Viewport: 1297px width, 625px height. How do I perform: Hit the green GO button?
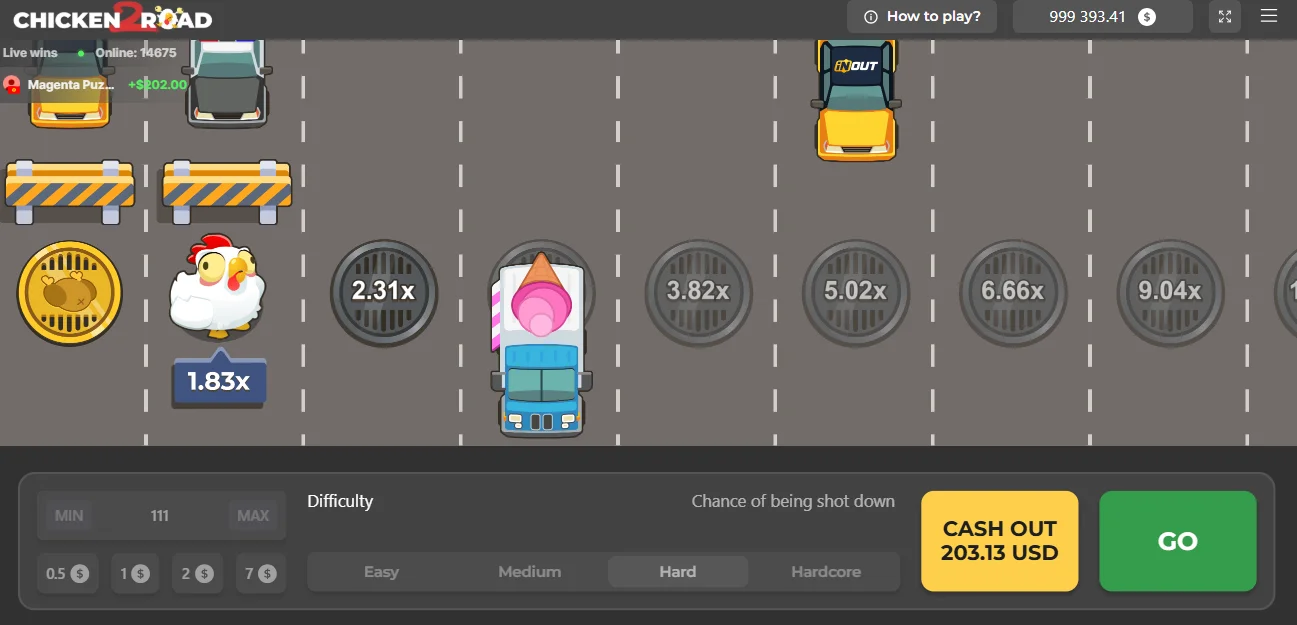[x=1178, y=541]
